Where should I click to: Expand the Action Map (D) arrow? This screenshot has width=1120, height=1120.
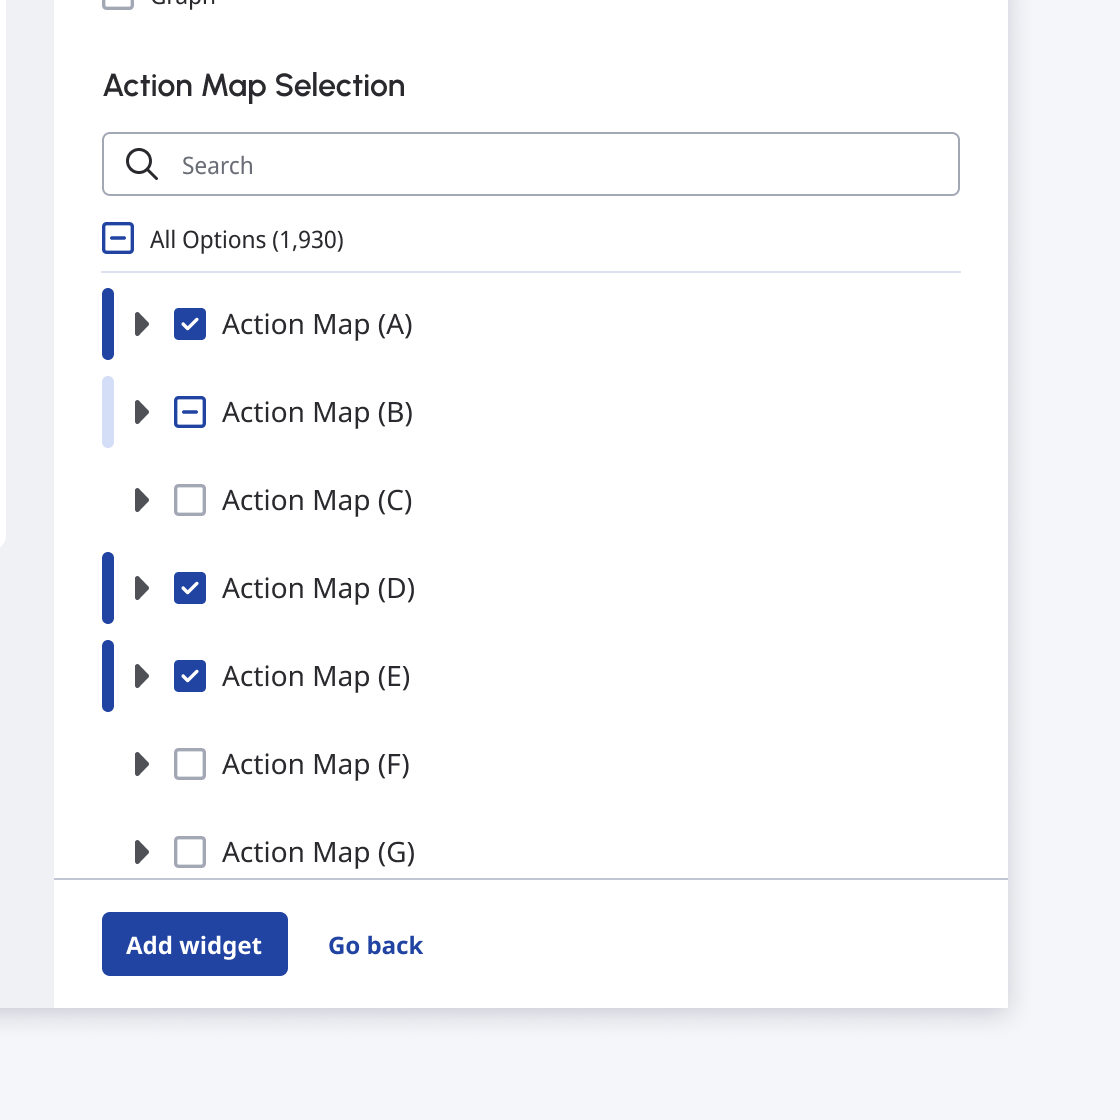[x=142, y=588]
